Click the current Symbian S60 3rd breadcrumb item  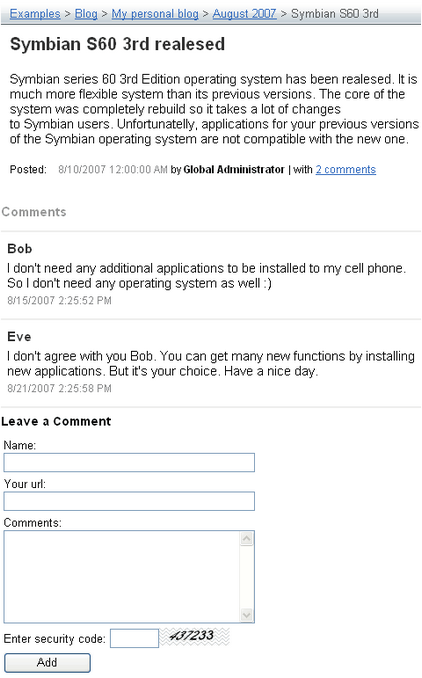click(x=335, y=14)
